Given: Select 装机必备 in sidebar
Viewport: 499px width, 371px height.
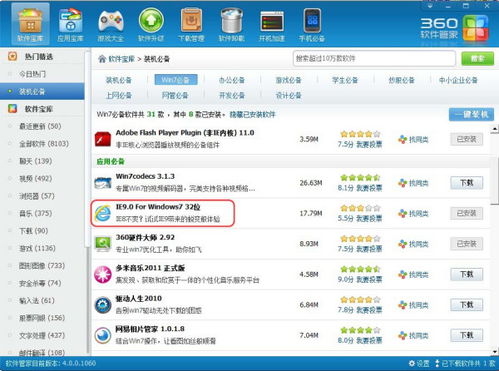Looking at the screenshot, I should (x=42, y=91).
